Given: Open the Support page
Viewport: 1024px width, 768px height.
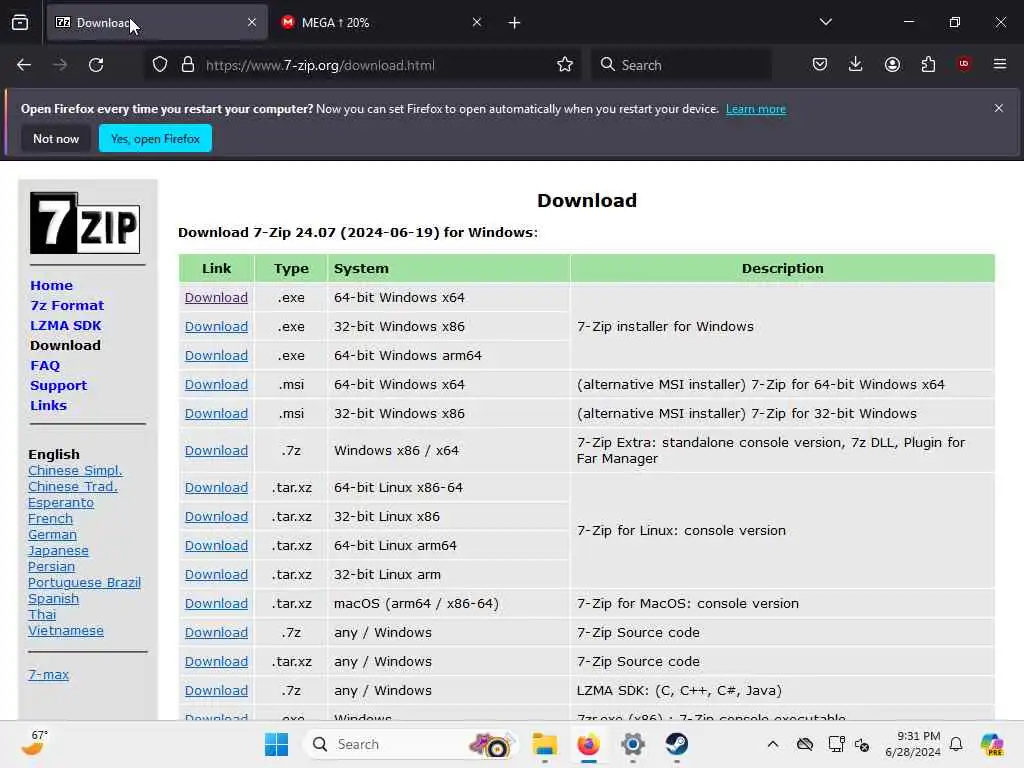Looking at the screenshot, I should [58, 385].
